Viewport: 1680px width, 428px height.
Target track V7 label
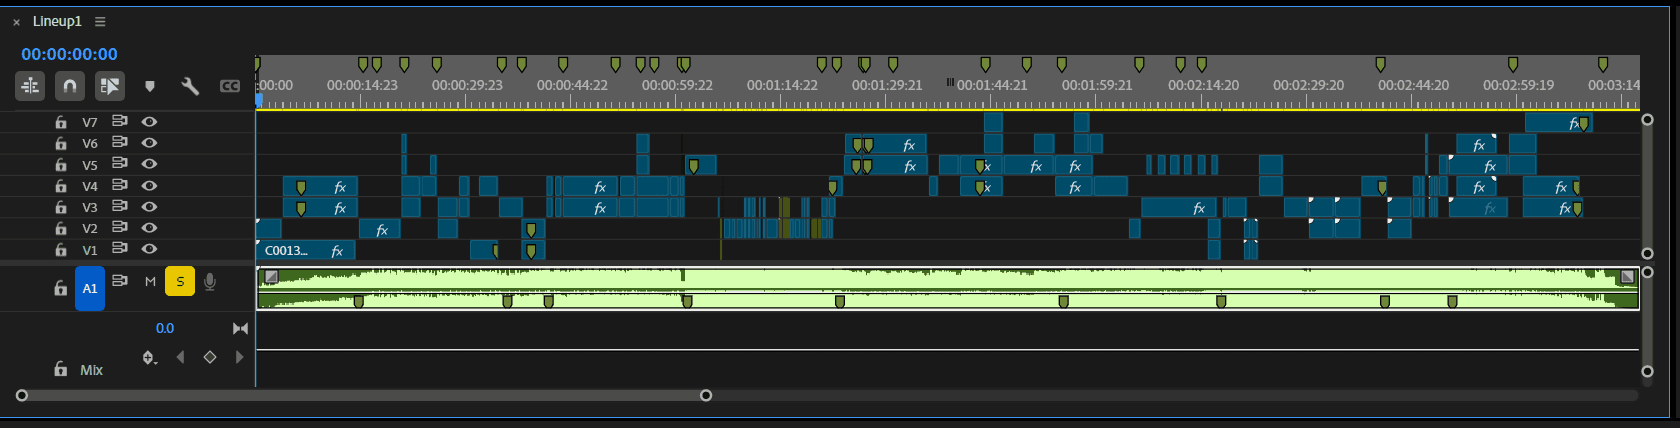point(90,122)
